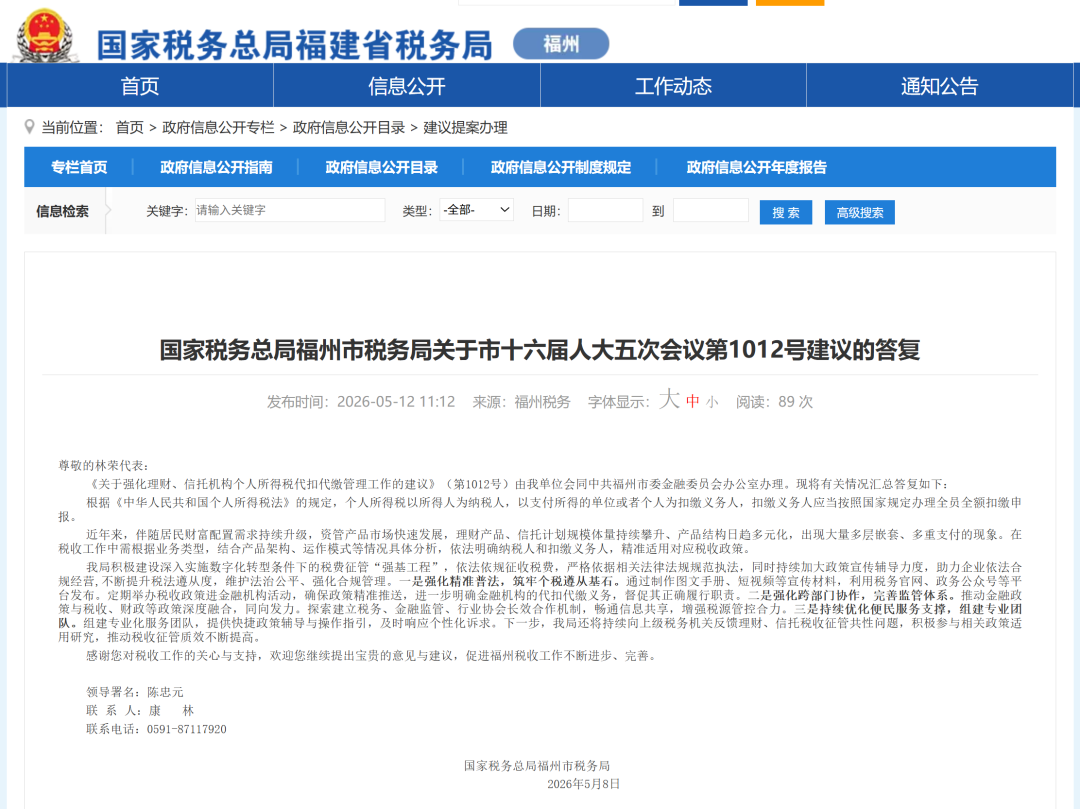
Task: Open the 福州 city selector badge
Action: [561, 44]
